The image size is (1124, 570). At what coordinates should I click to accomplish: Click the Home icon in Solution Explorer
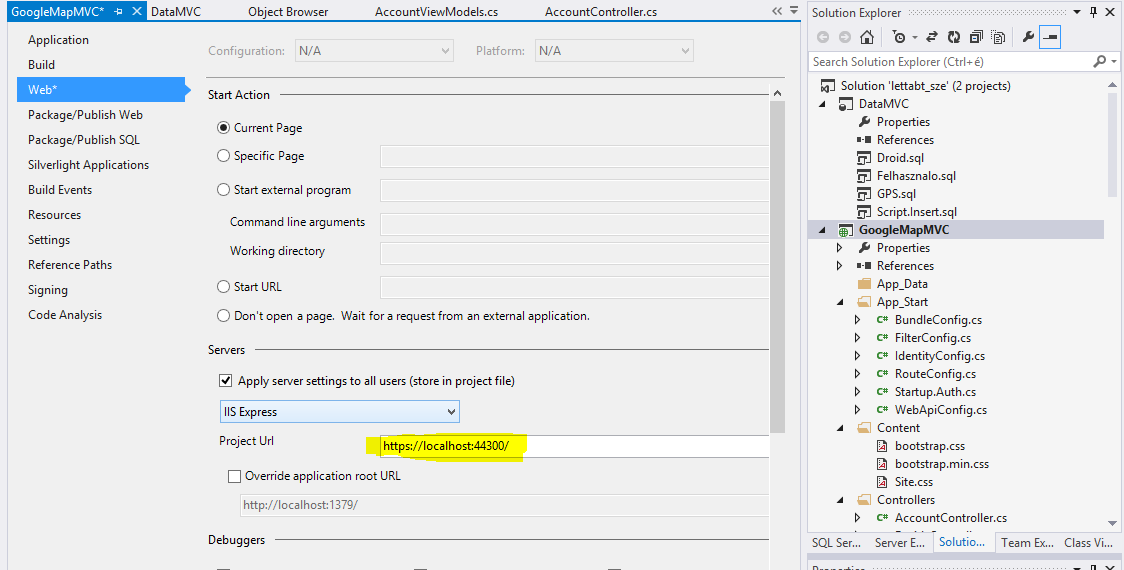click(867, 37)
